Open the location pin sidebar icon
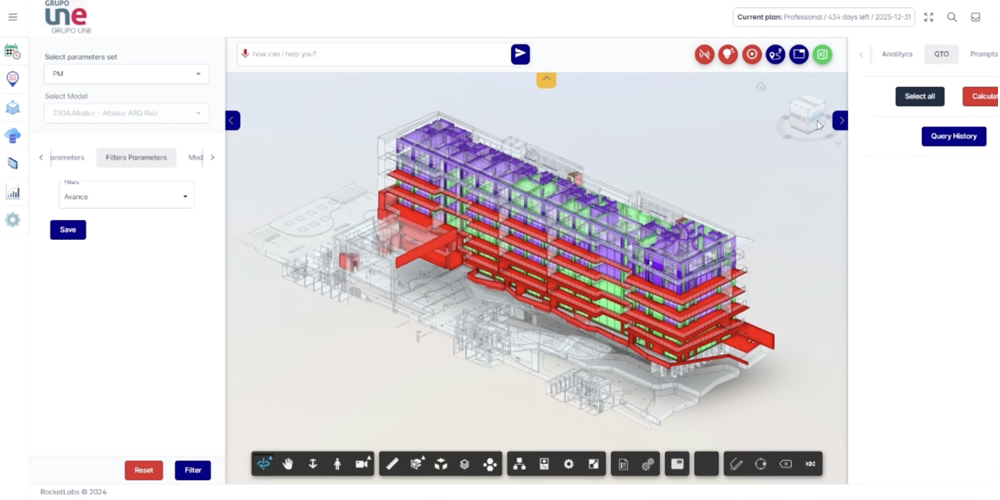 pos(13,79)
